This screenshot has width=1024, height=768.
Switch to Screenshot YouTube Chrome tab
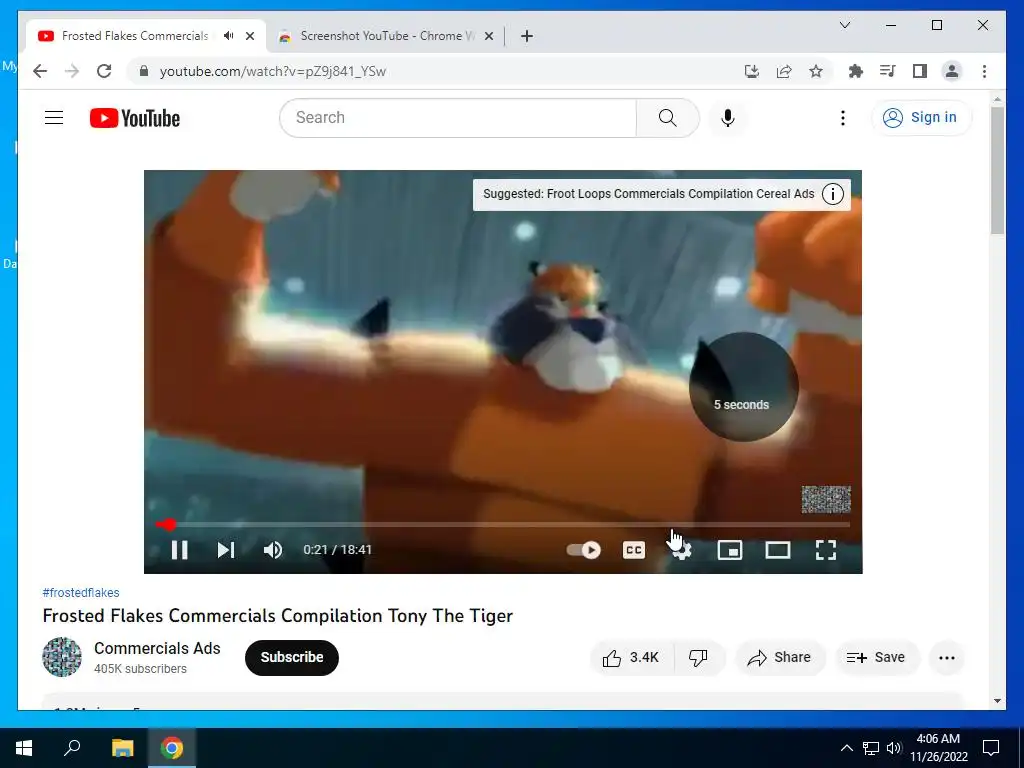pos(387,36)
